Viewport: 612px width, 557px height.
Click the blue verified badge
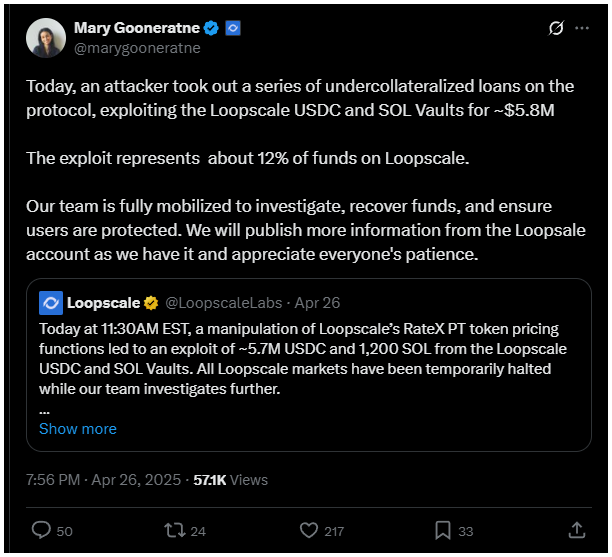tap(213, 28)
